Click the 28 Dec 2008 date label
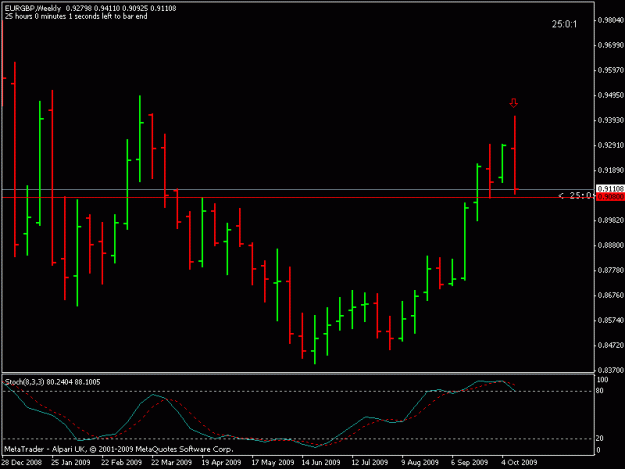This screenshot has height=469, width=625. (21, 462)
